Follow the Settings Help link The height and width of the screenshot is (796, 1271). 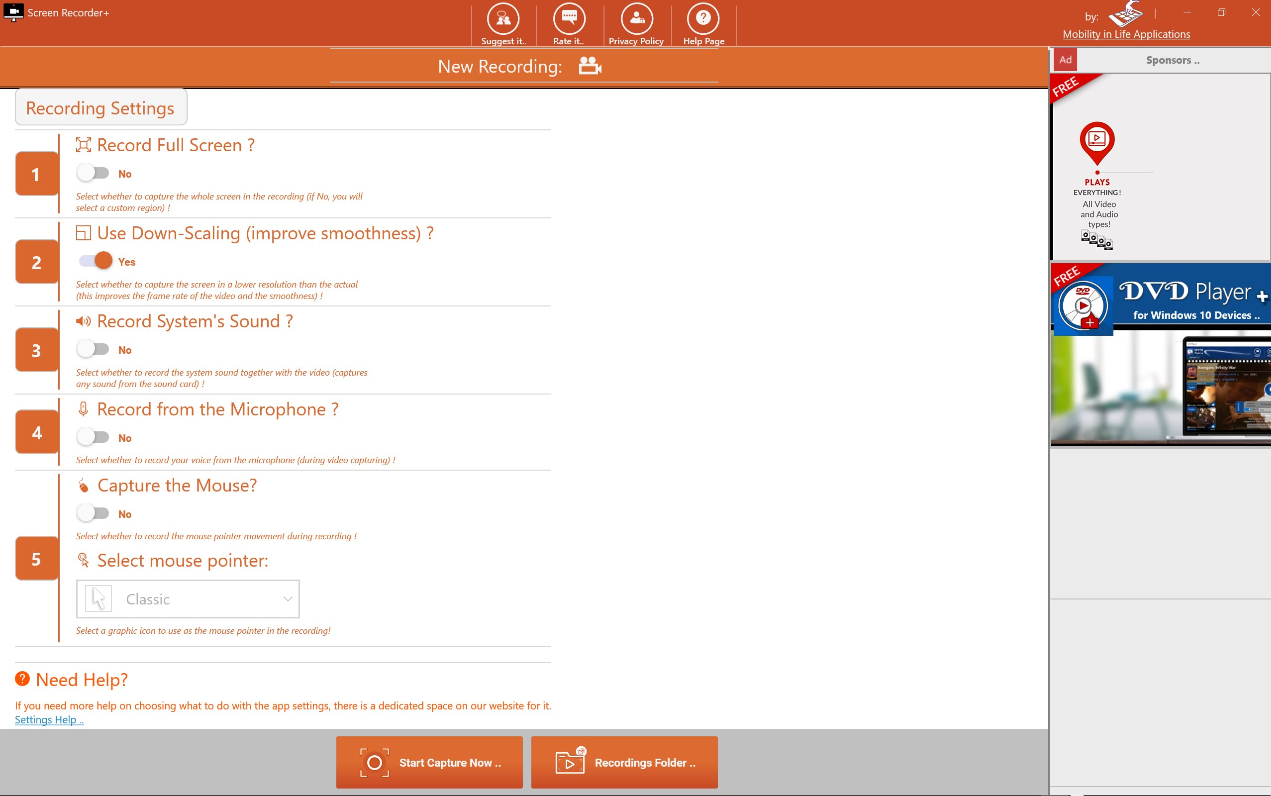pos(49,720)
